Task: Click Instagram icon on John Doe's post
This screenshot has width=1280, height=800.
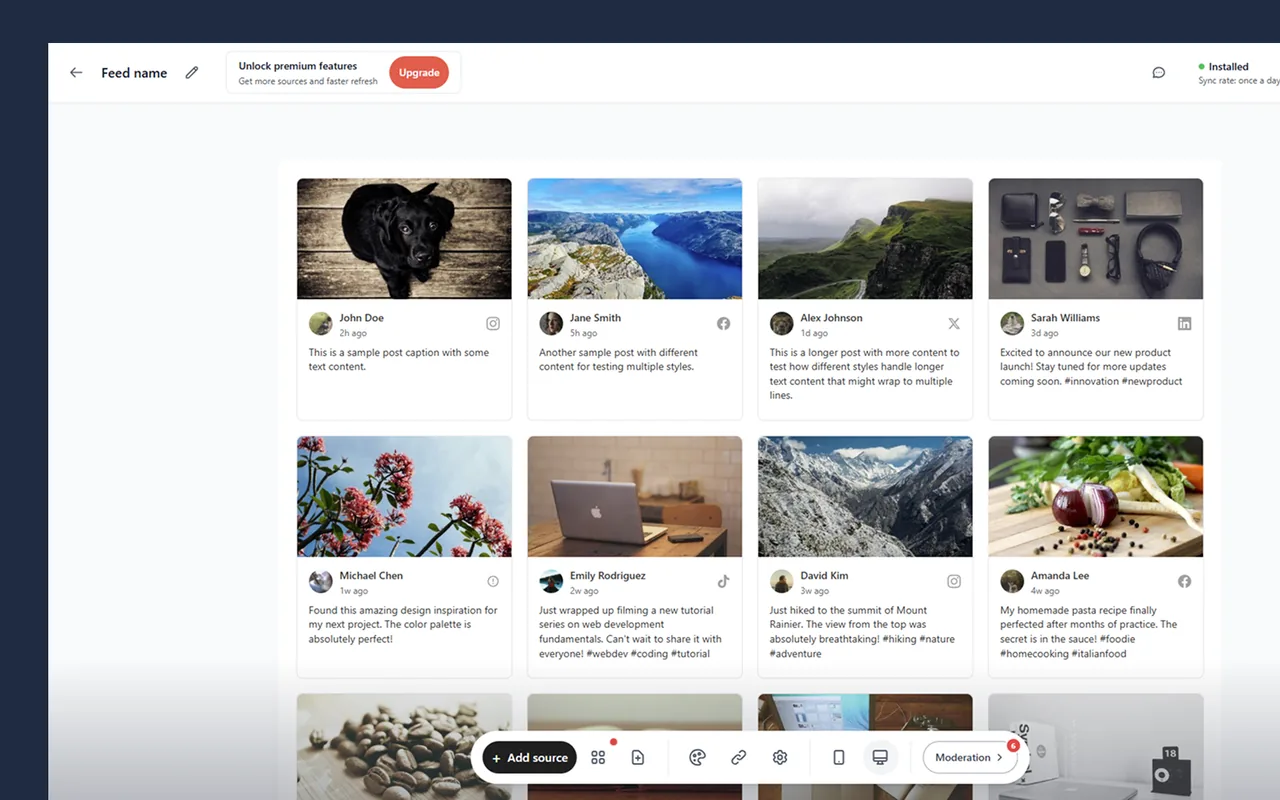Action: [493, 324]
